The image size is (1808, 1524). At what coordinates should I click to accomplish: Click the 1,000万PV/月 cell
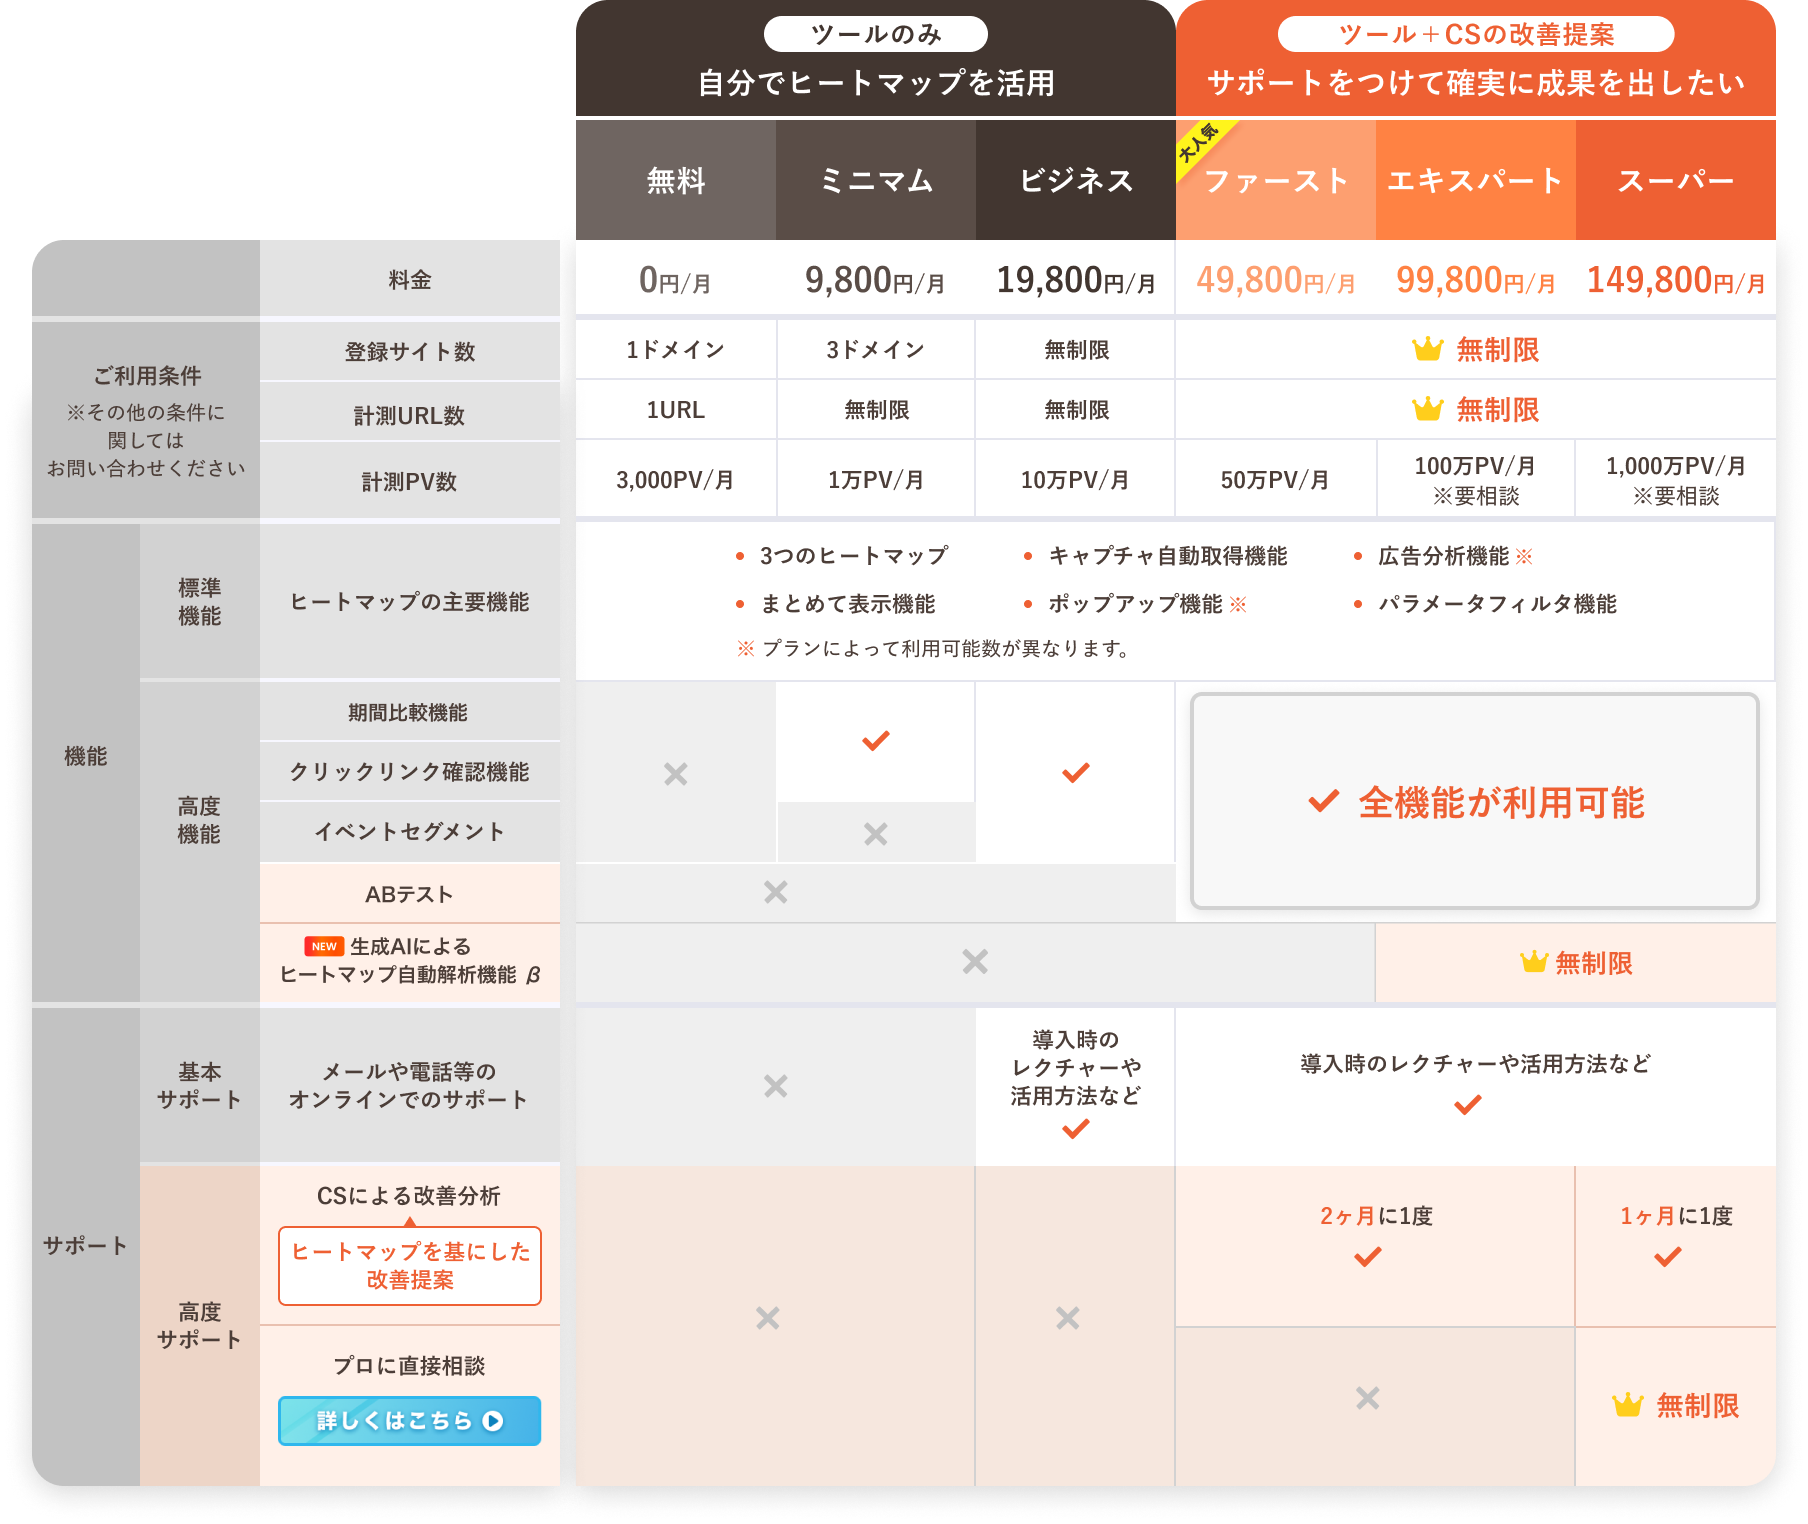[1676, 480]
